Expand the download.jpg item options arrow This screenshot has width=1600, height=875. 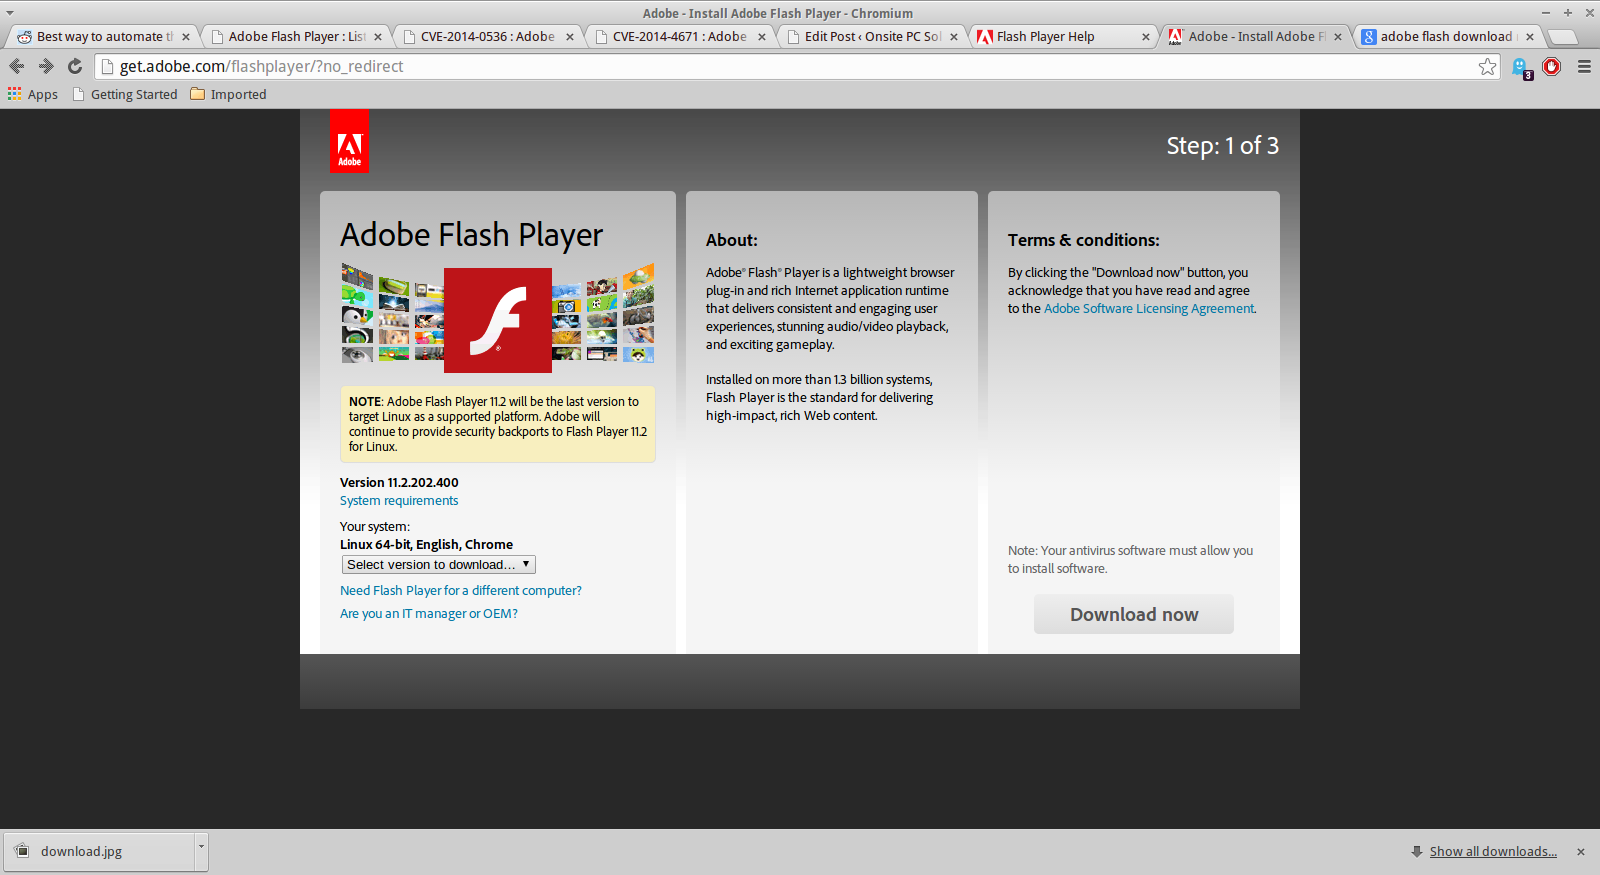click(201, 851)
